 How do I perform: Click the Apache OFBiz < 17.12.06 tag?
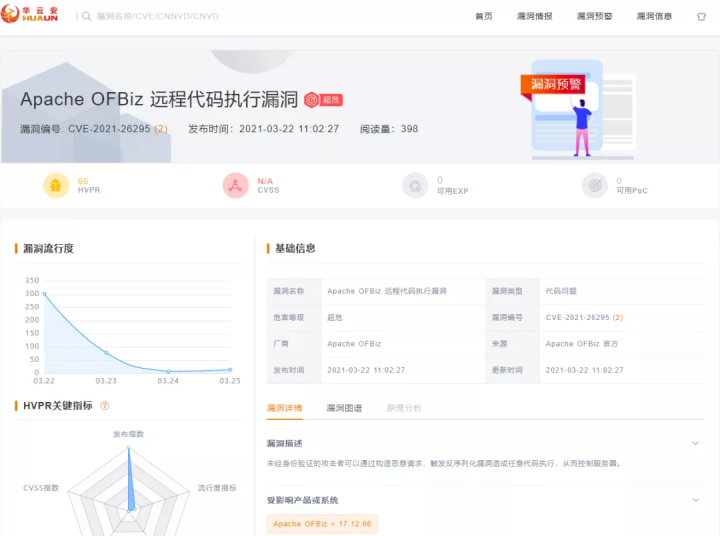[322, 524]
